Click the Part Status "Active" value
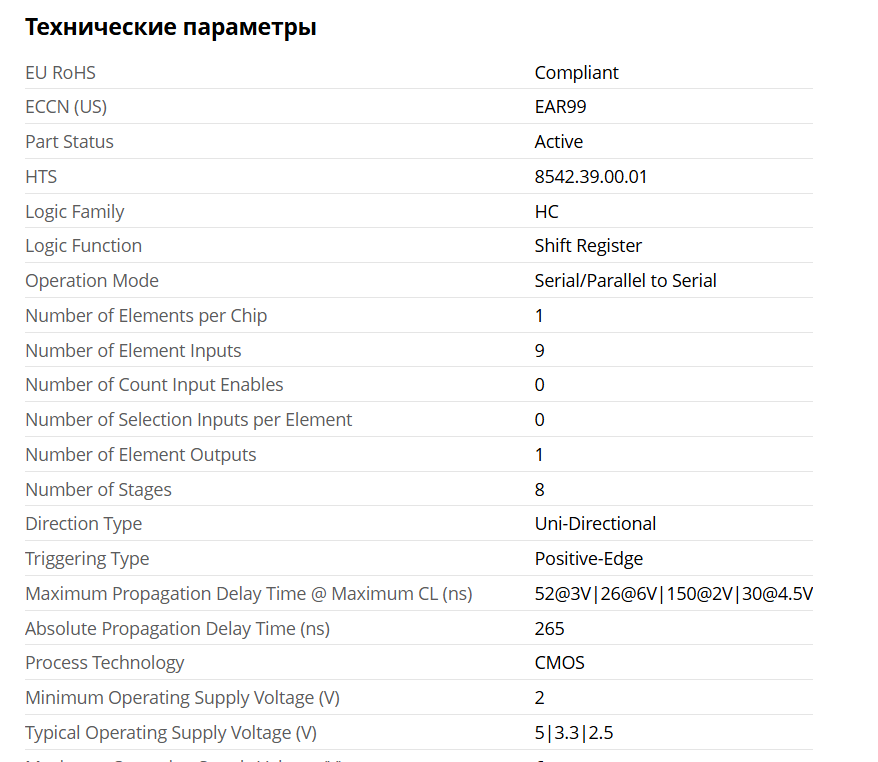The width and height of the screenshot is (878, 762). [x=558, y=142]
